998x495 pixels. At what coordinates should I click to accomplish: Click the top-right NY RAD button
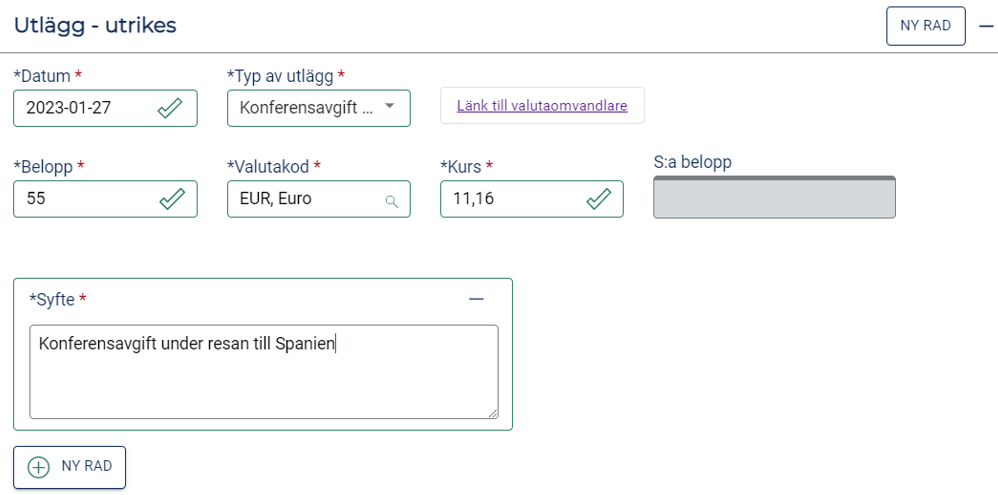pos(925,26)
